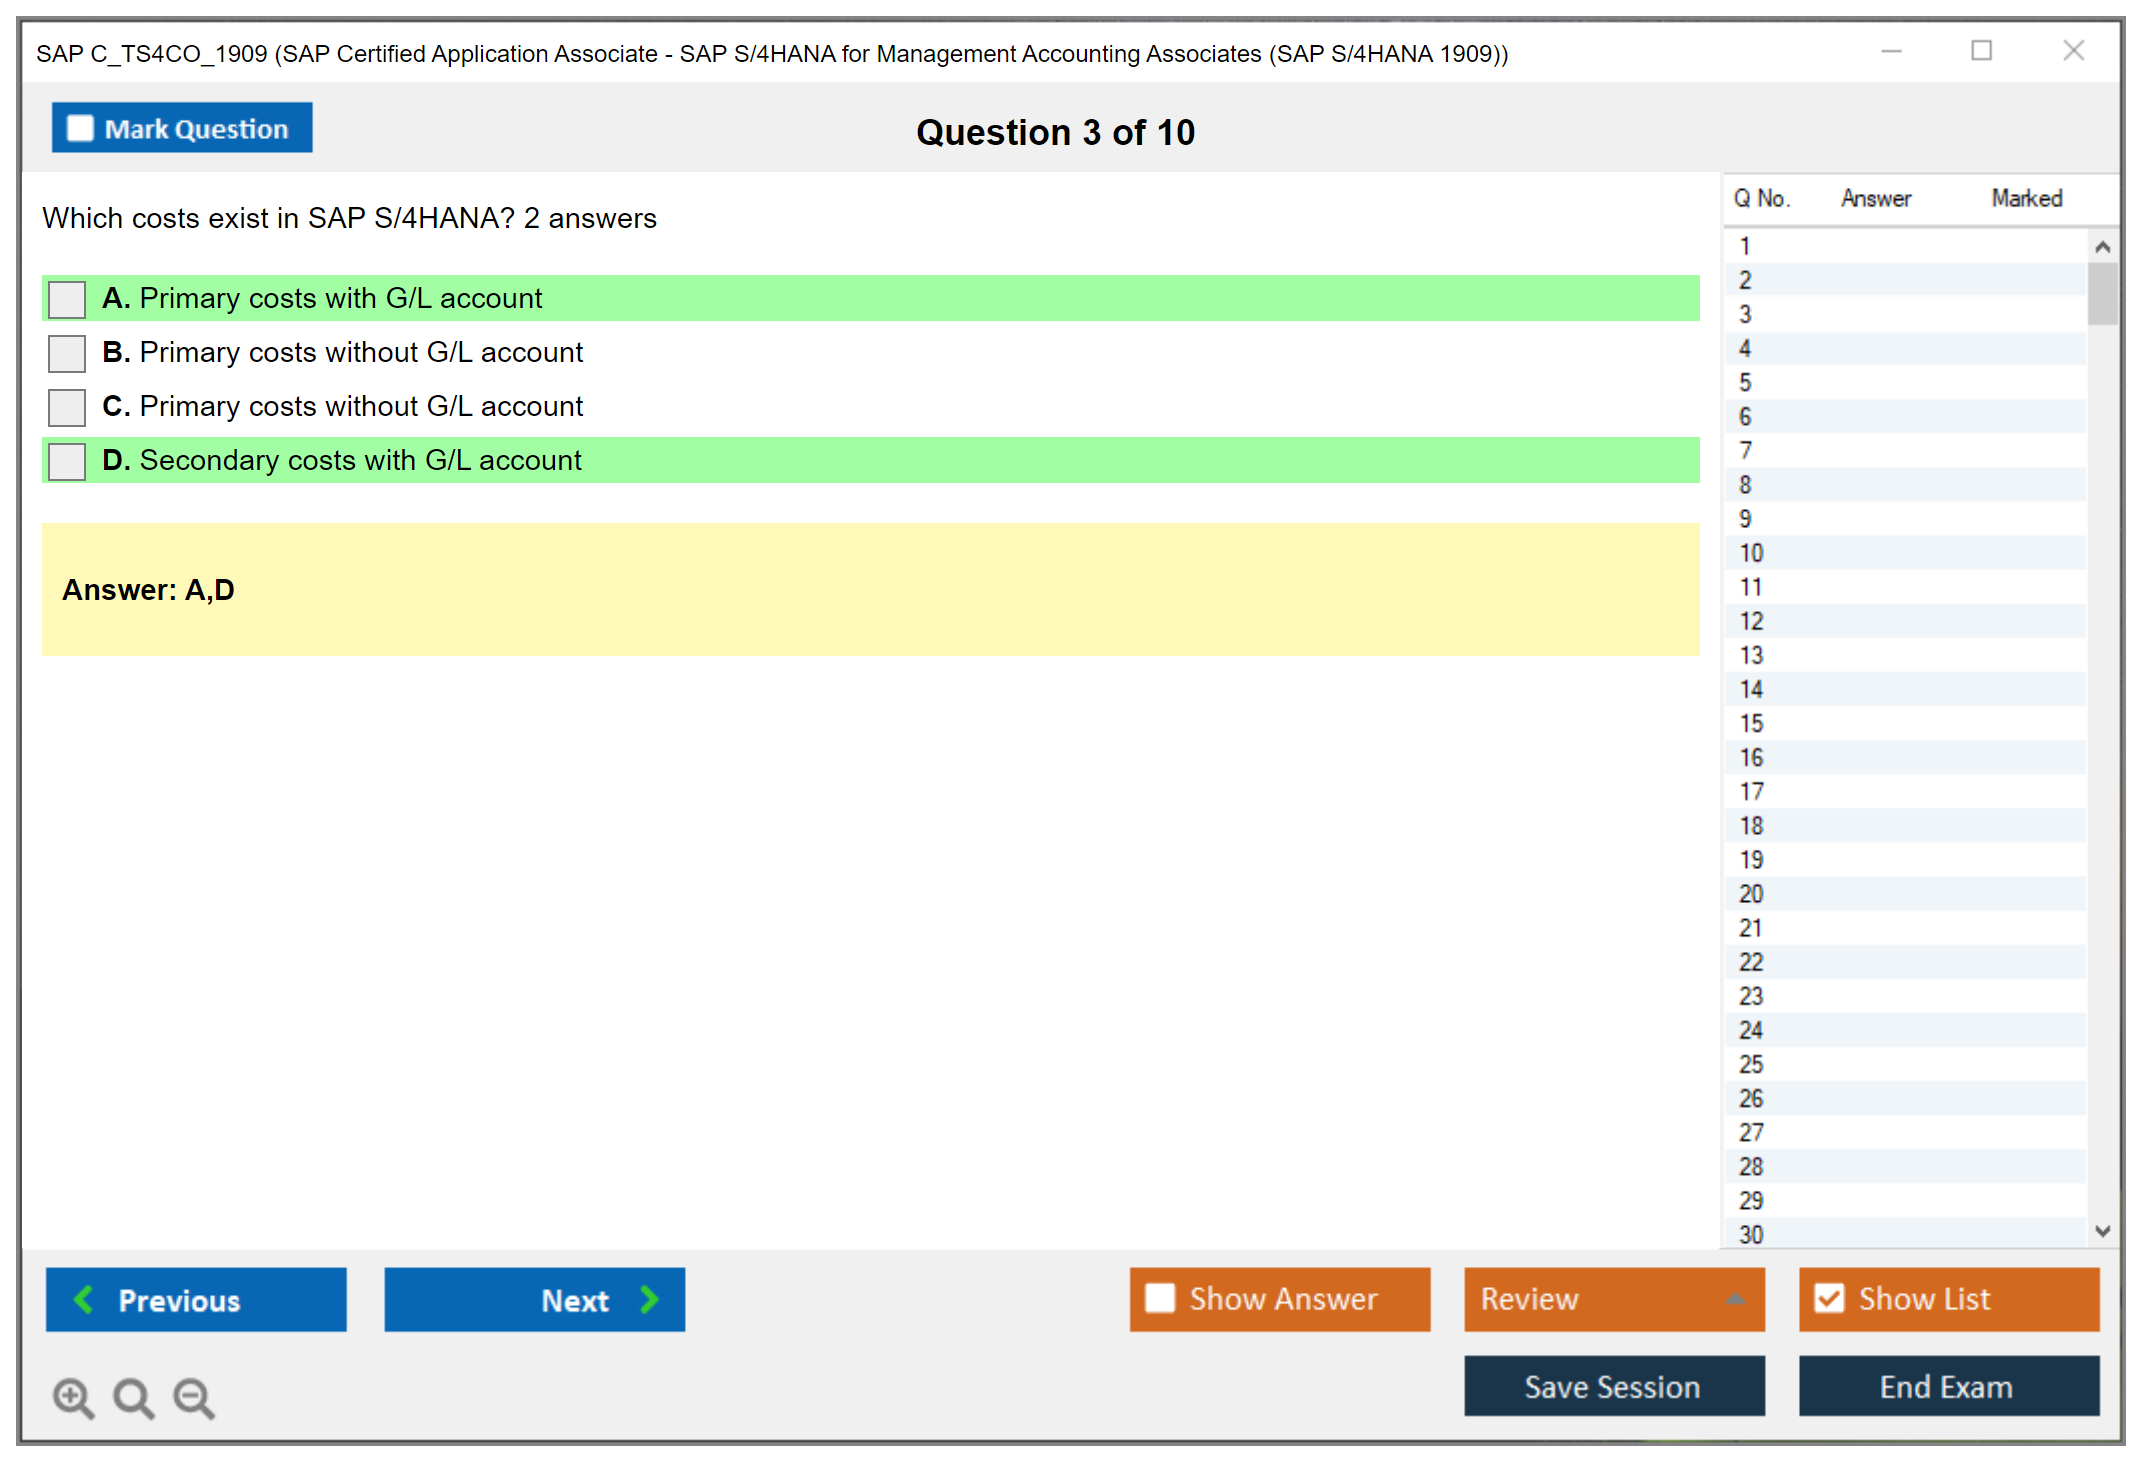Screen dimensions: 2150x1470
Task: Check answer A Primary costs with G/L
Action: click(67, 299)
